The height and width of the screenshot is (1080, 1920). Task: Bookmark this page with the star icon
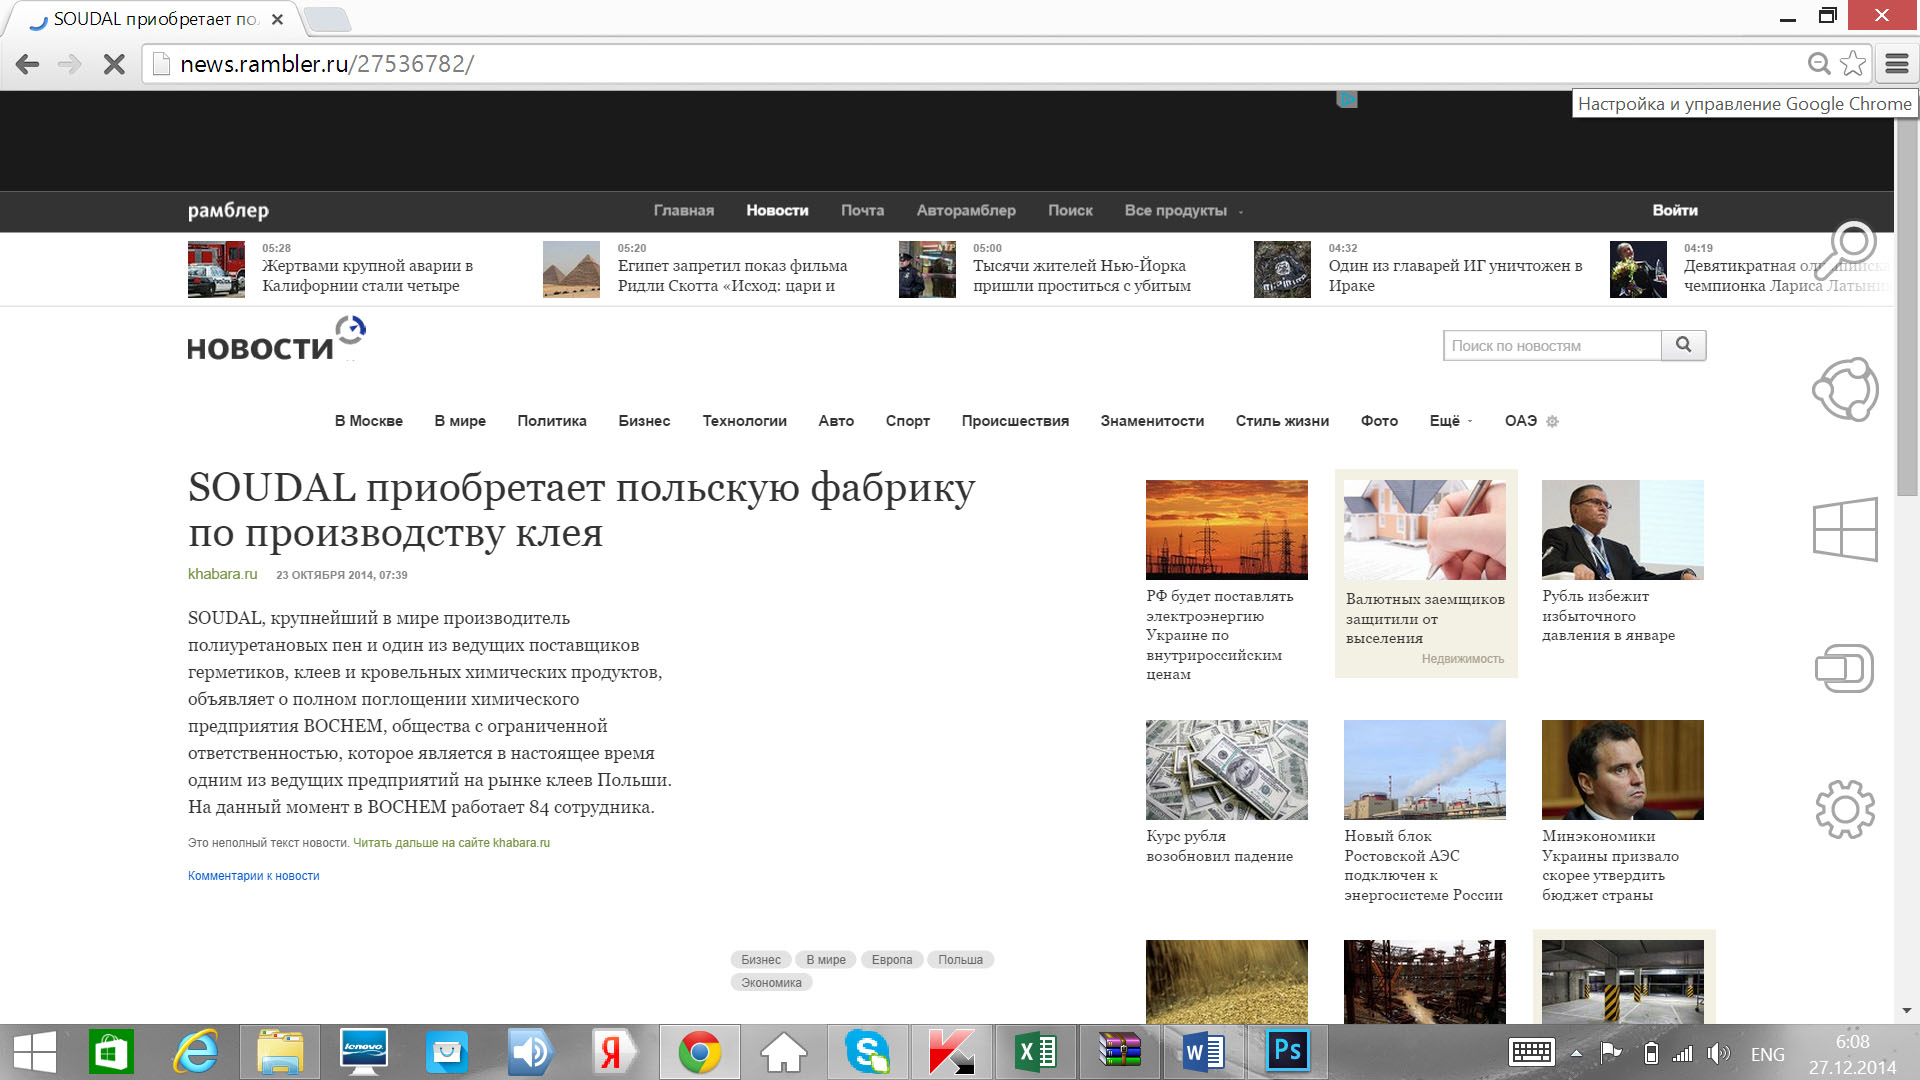[1853, 63]
